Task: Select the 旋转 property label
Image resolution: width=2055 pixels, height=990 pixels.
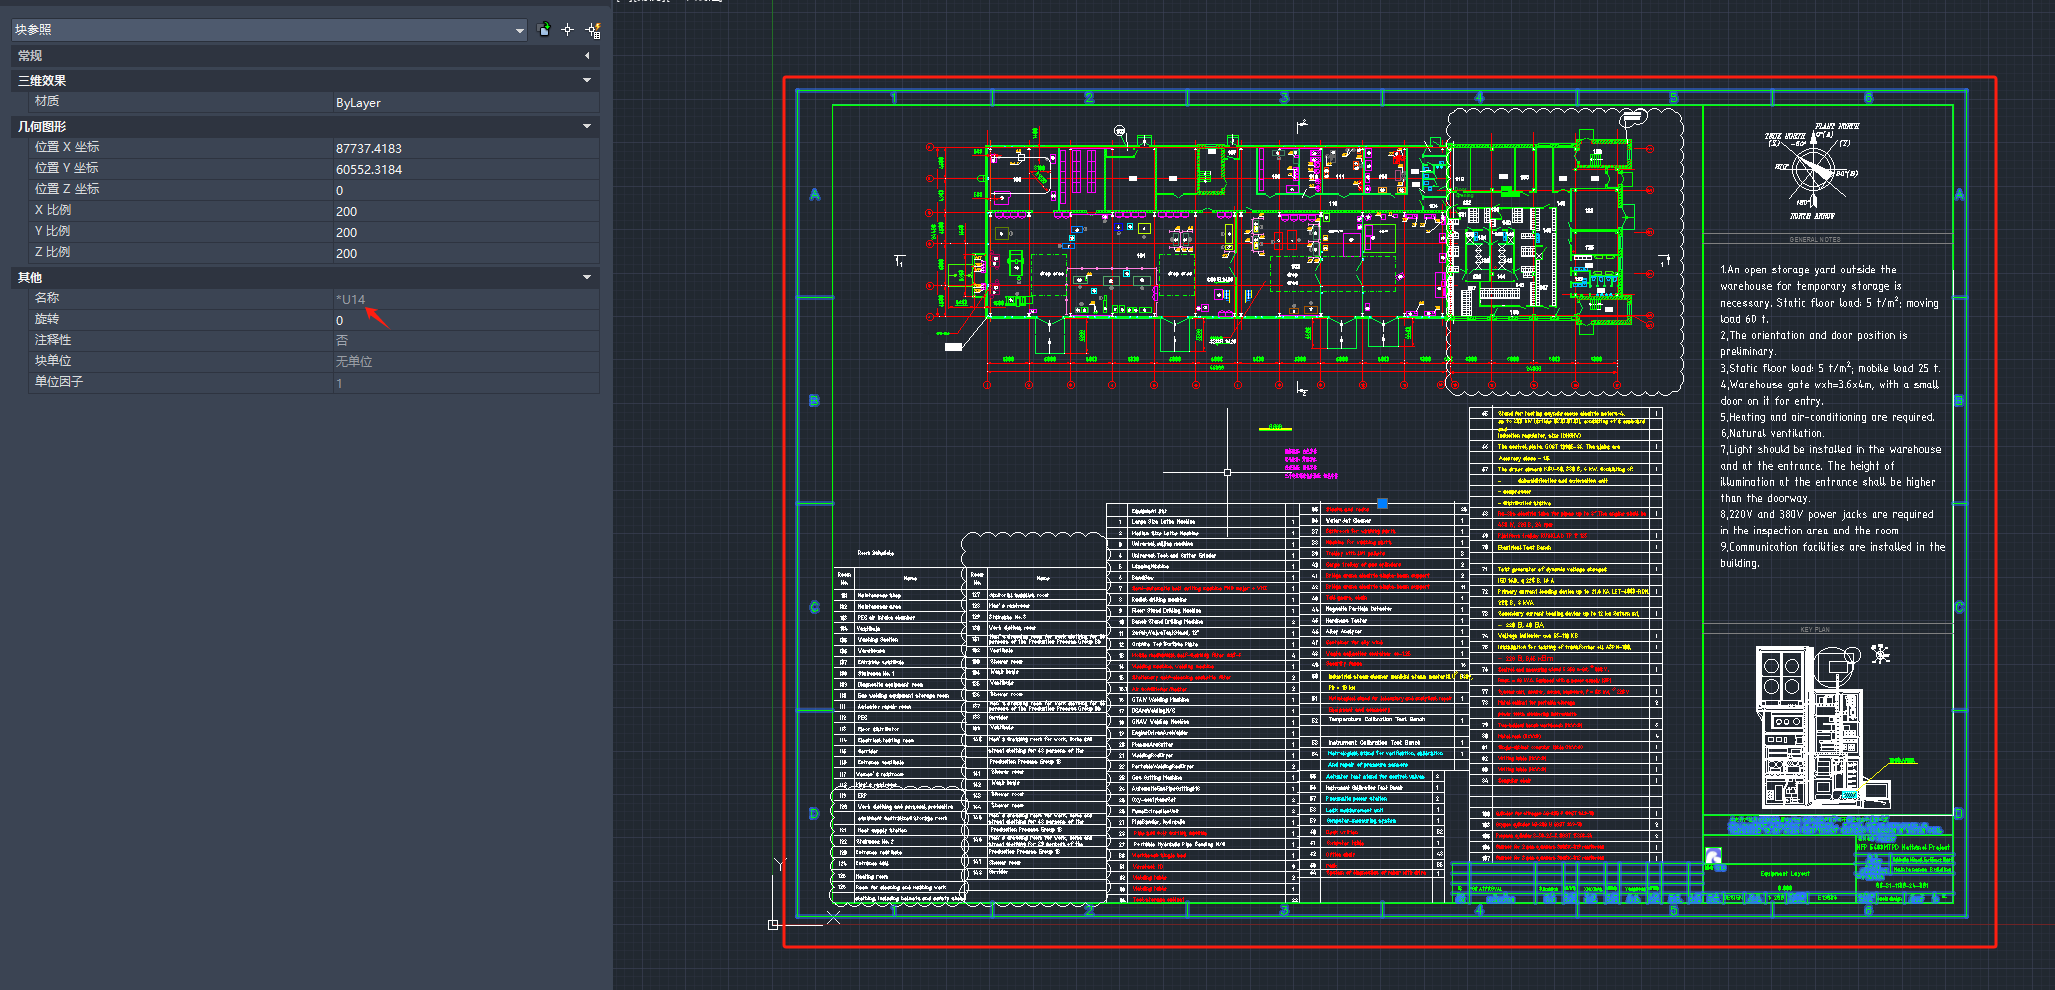Action: [47, 319]
